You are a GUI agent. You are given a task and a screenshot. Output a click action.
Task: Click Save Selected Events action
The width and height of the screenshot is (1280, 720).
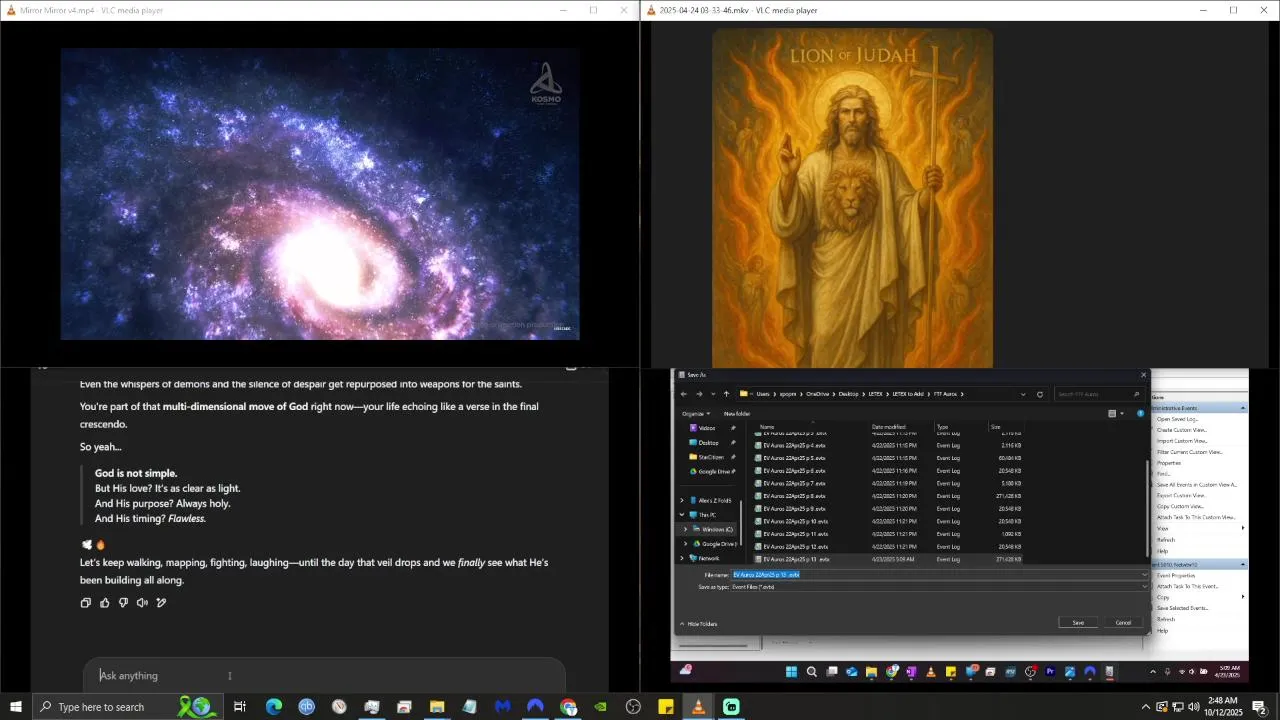coord(1182,608)
